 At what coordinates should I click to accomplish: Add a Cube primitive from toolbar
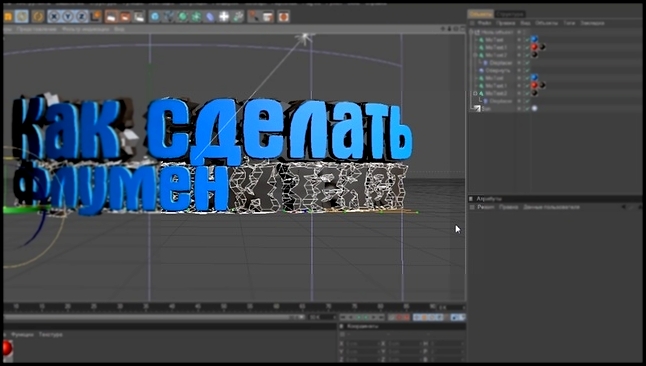(154, 17)
